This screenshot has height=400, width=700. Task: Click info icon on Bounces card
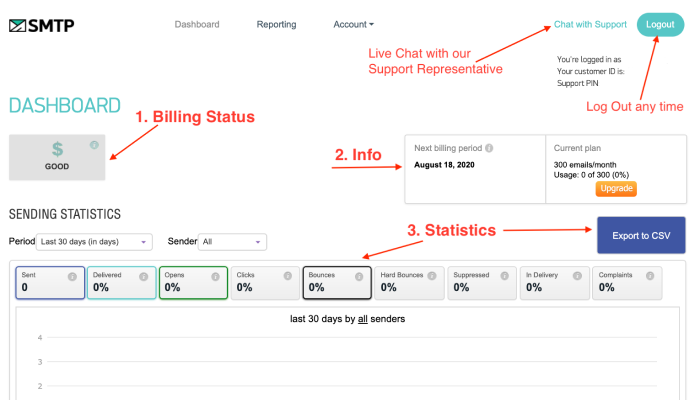pyautogui.click(x=360, y=275)
